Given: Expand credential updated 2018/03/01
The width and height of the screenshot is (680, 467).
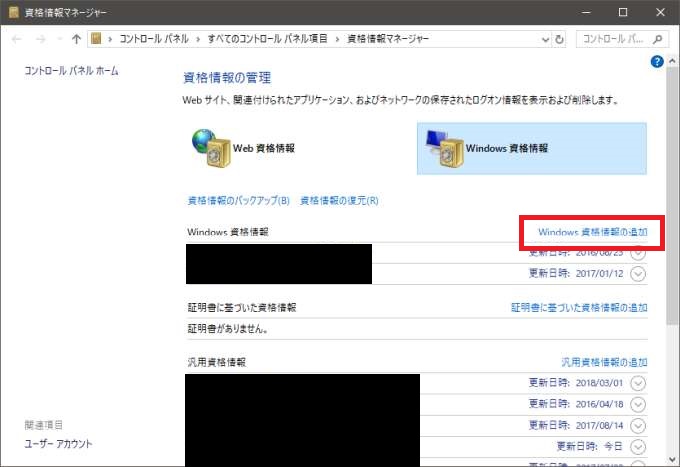Looking at the screenshot, I should click(x=638, y=383).
